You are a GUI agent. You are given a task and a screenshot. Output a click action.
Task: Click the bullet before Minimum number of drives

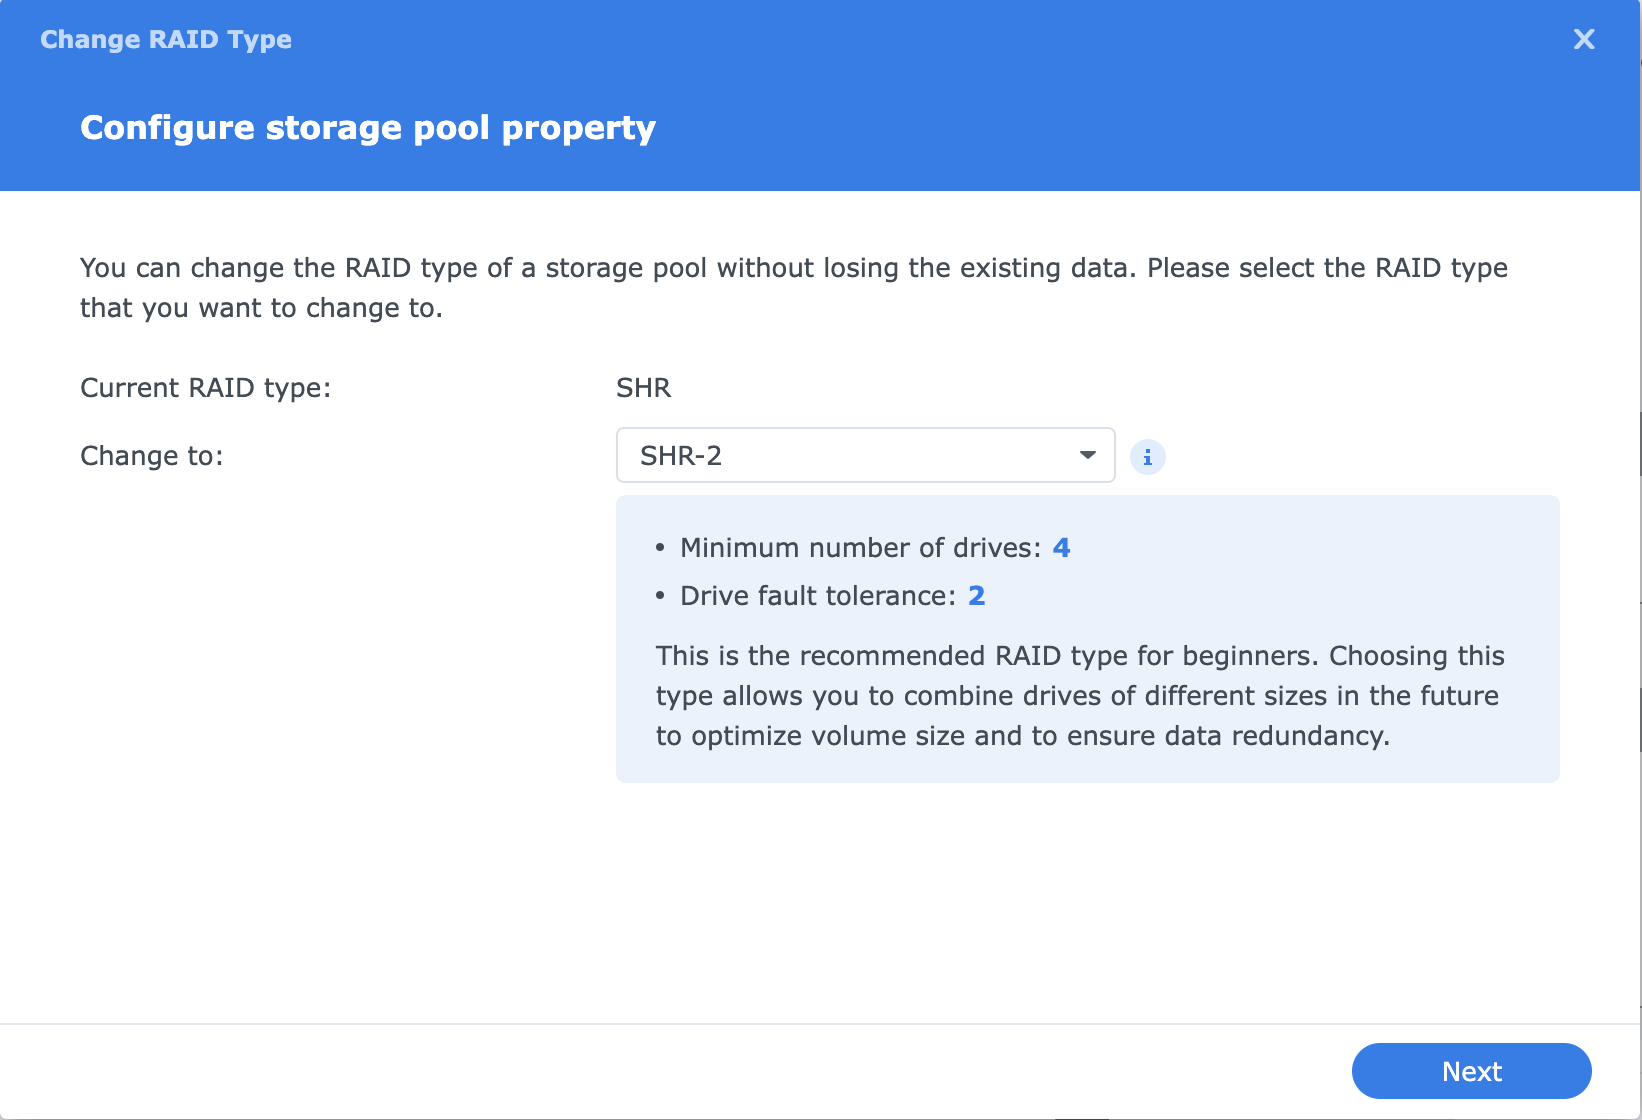coord(660,548)
